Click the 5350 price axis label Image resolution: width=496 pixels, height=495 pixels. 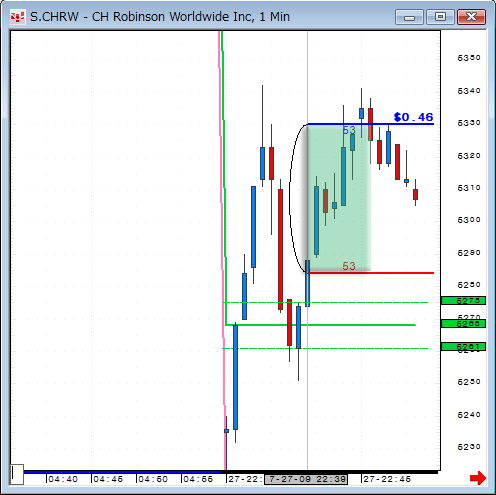(x=469, y=58)
